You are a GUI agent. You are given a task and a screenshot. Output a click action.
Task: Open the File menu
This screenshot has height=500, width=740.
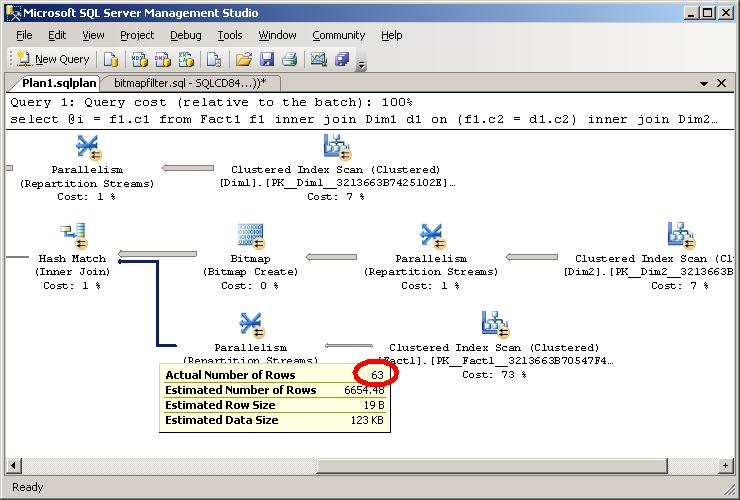(x=24, y=35)
